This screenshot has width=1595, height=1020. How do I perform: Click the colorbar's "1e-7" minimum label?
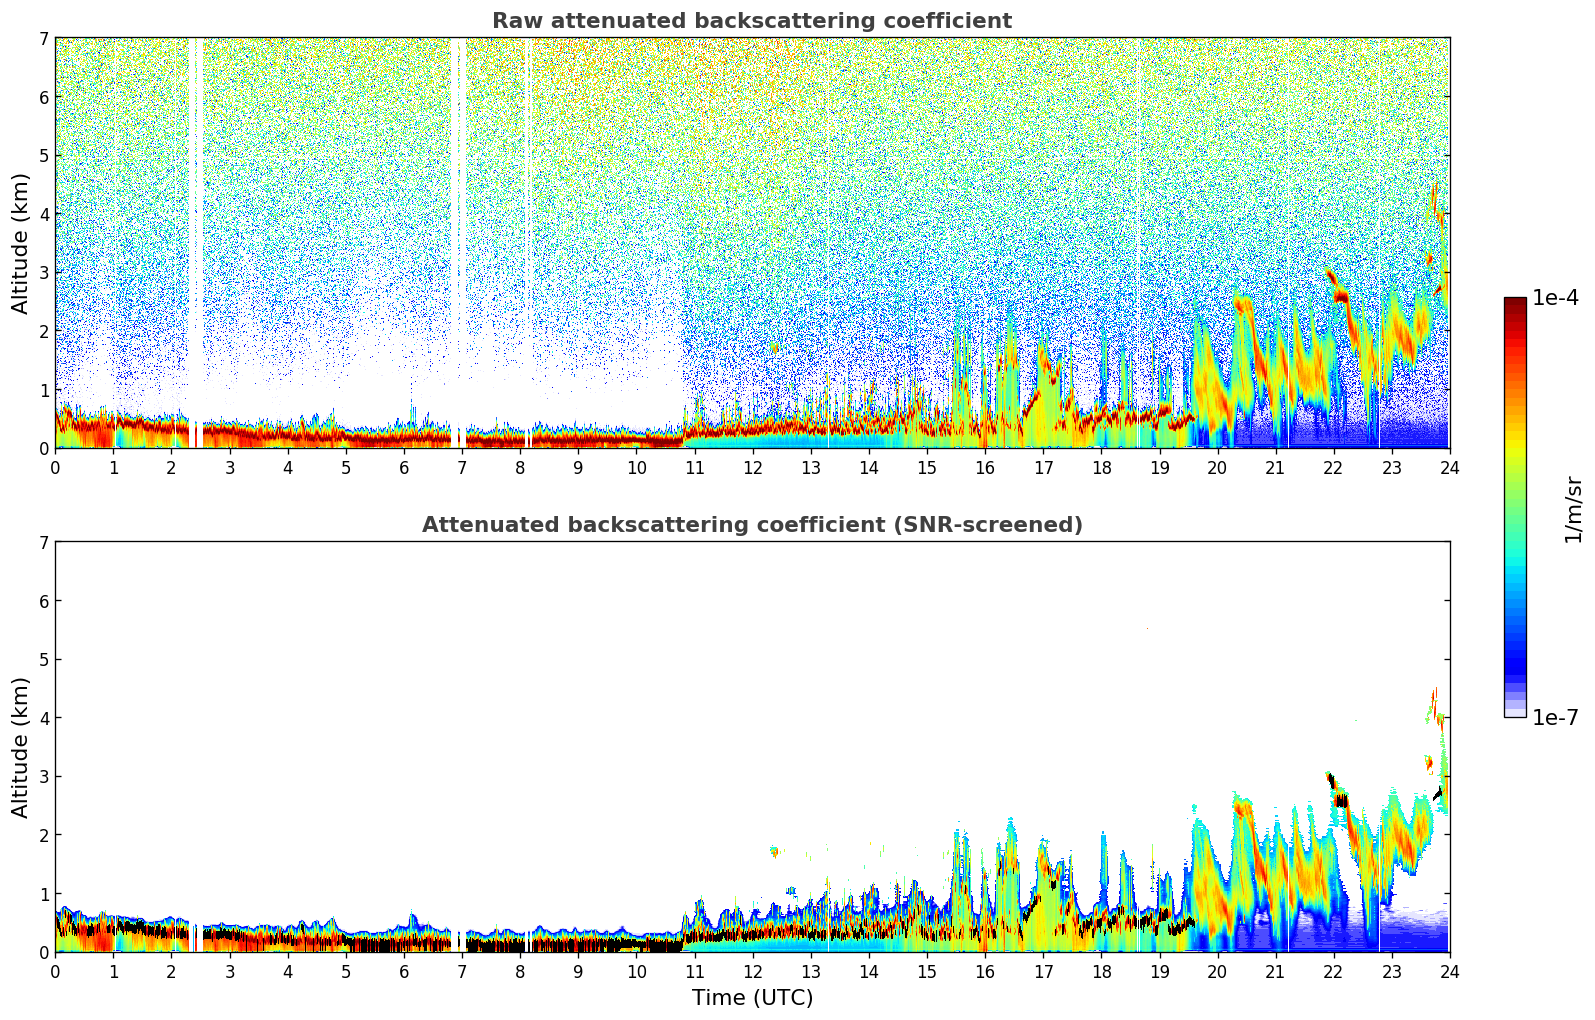pyautogui.click(x=1555, y=718)
